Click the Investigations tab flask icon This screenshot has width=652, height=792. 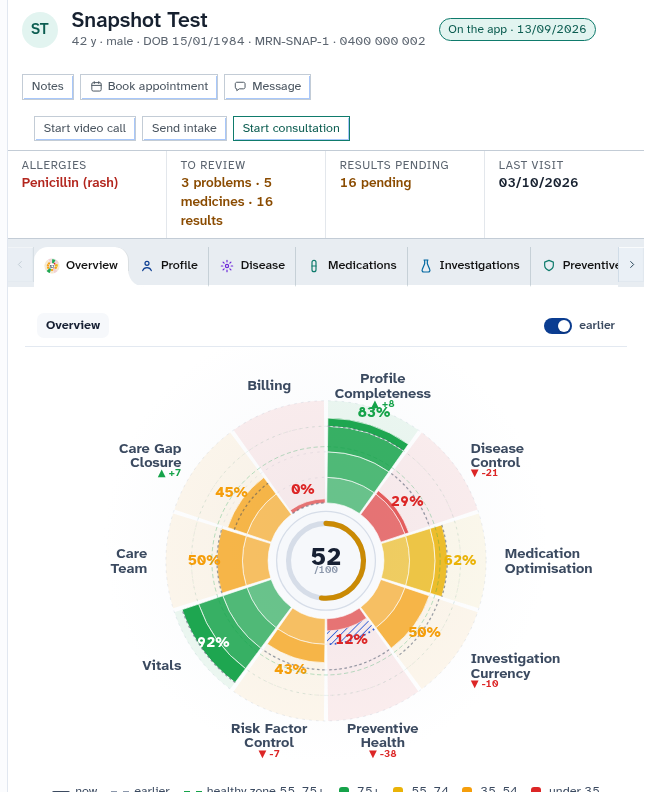[426, 266]
